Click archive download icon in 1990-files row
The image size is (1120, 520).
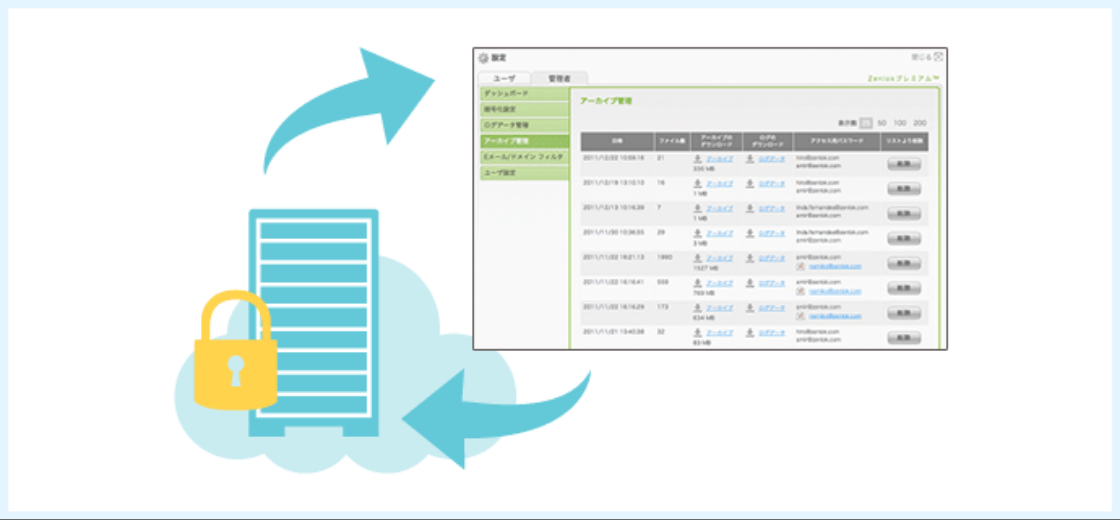coord(698,258)
